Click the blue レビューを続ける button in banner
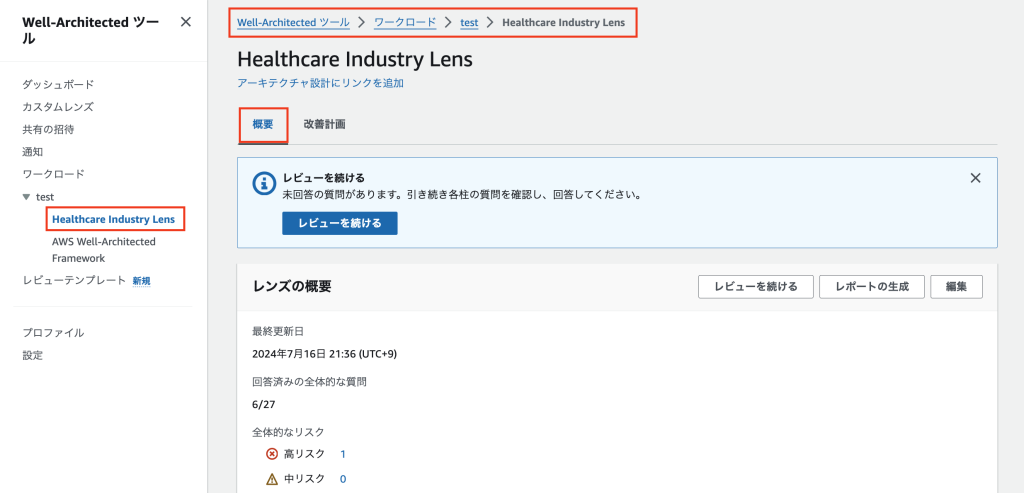Image resolution: width=1024 pixels, height=493 pixels. [x=340, y=223]
